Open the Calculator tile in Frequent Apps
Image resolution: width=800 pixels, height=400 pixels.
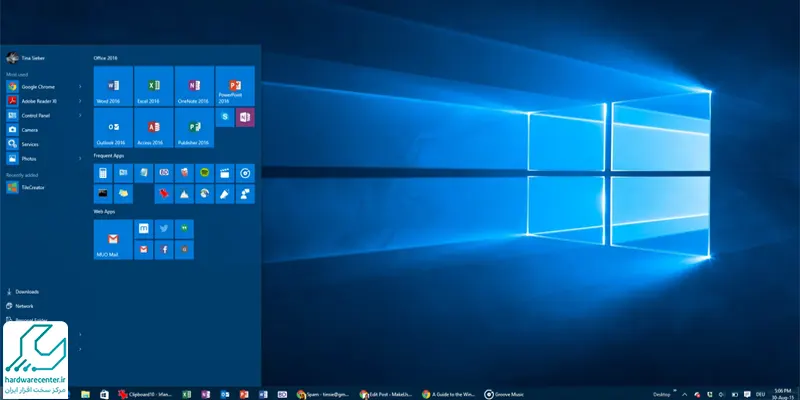(x=103, y=173)
